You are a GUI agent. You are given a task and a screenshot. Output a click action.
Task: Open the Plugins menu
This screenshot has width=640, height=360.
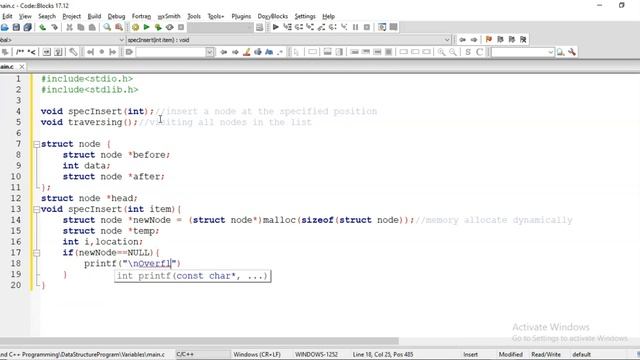pyautogui.click(x=241, y=16)
